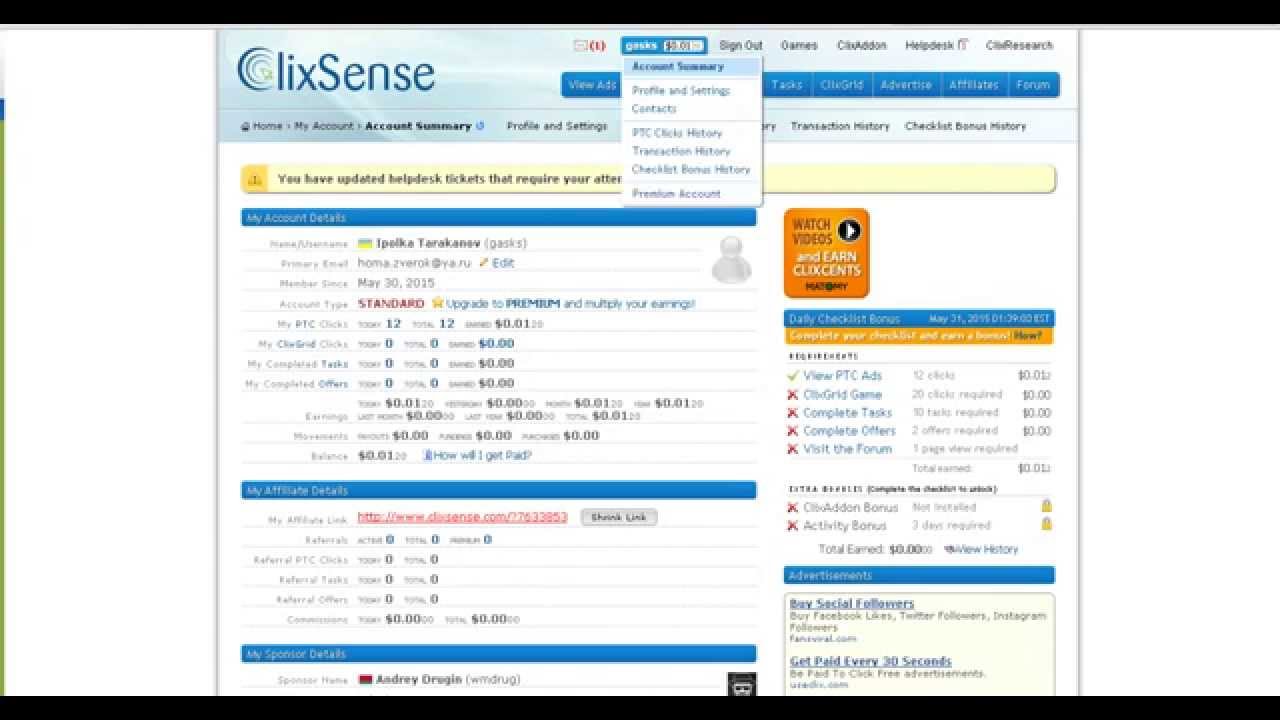
Task: Click the ClixAddon top link
Action: pyautogui.click(x=862, y=46)
